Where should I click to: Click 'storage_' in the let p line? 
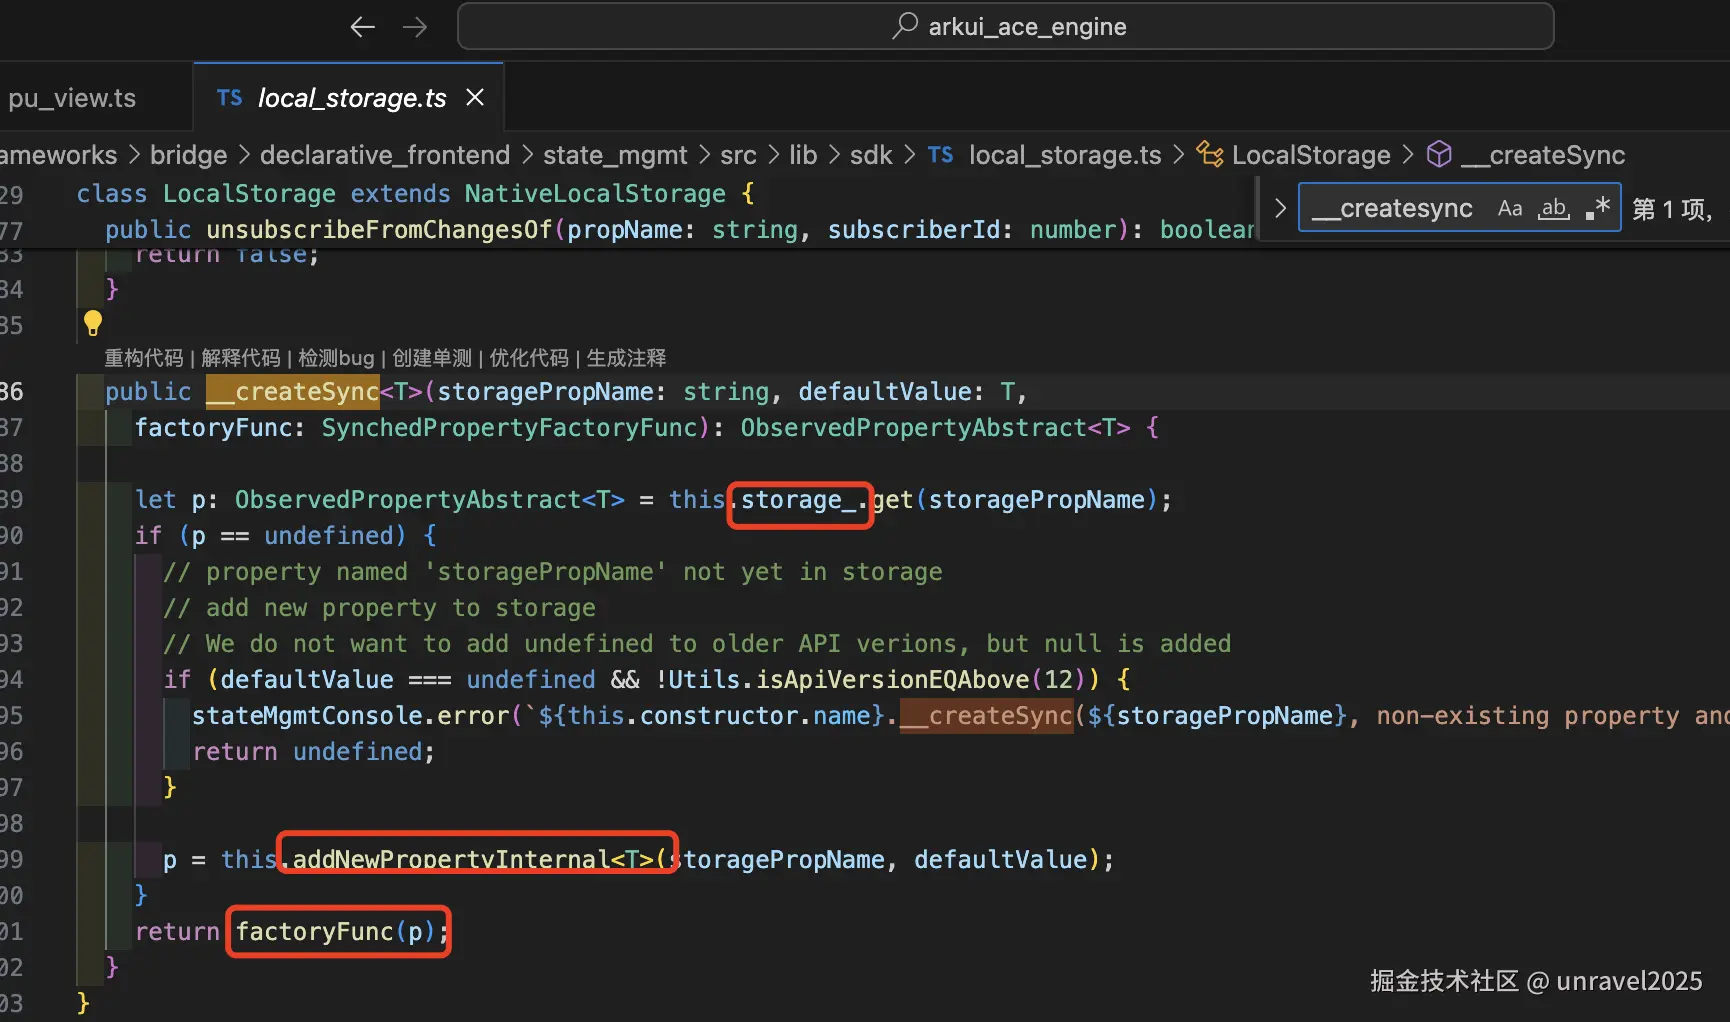[x=798, y=499]
